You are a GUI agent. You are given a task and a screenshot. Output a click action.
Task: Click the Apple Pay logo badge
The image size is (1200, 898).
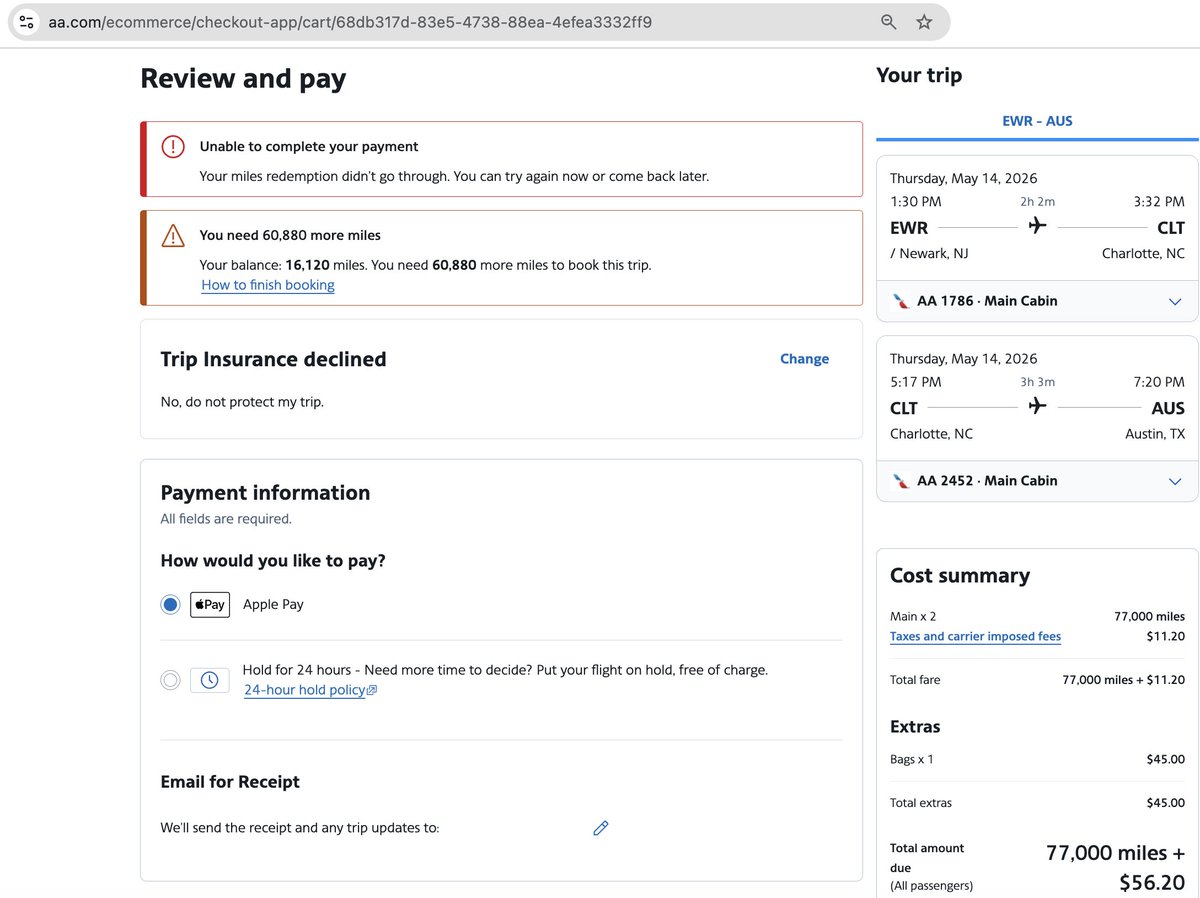(210, 604)
